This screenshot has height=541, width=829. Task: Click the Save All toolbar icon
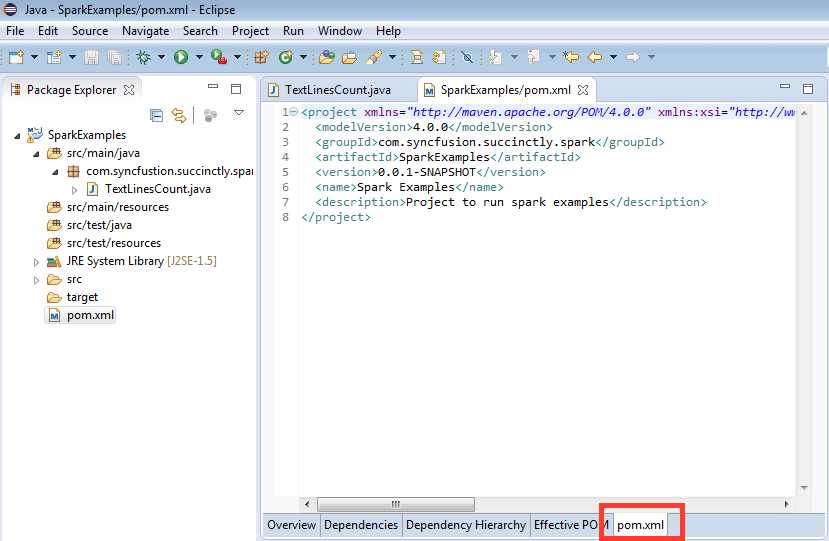(114, 57)
